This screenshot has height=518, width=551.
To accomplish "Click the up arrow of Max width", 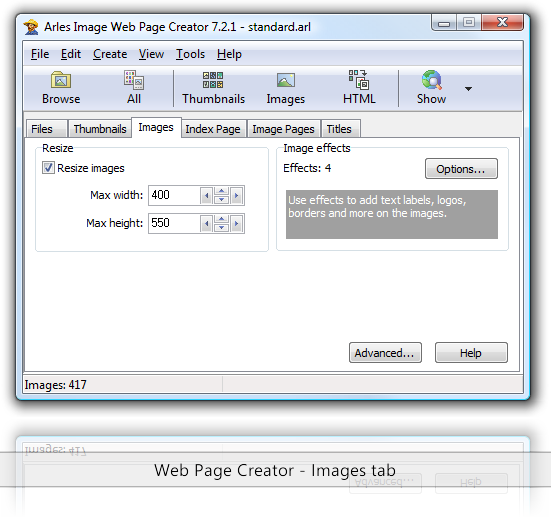I will pos(221,191).
